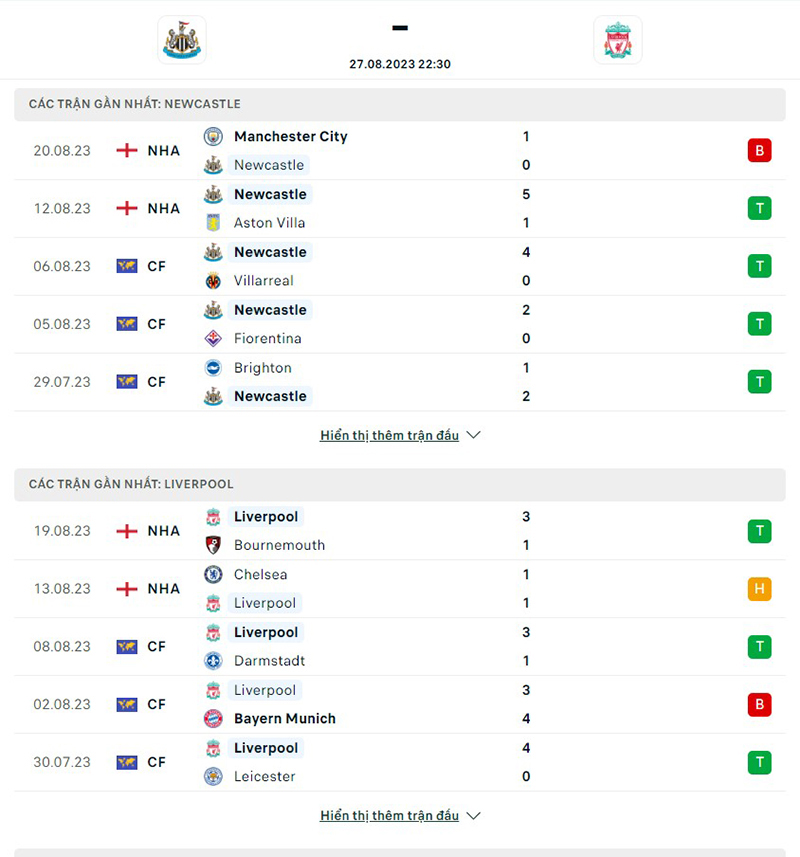Click the Liverpool crest in the header
The height and width of the screenshot is (857, 800).
[x=617, y=40]
